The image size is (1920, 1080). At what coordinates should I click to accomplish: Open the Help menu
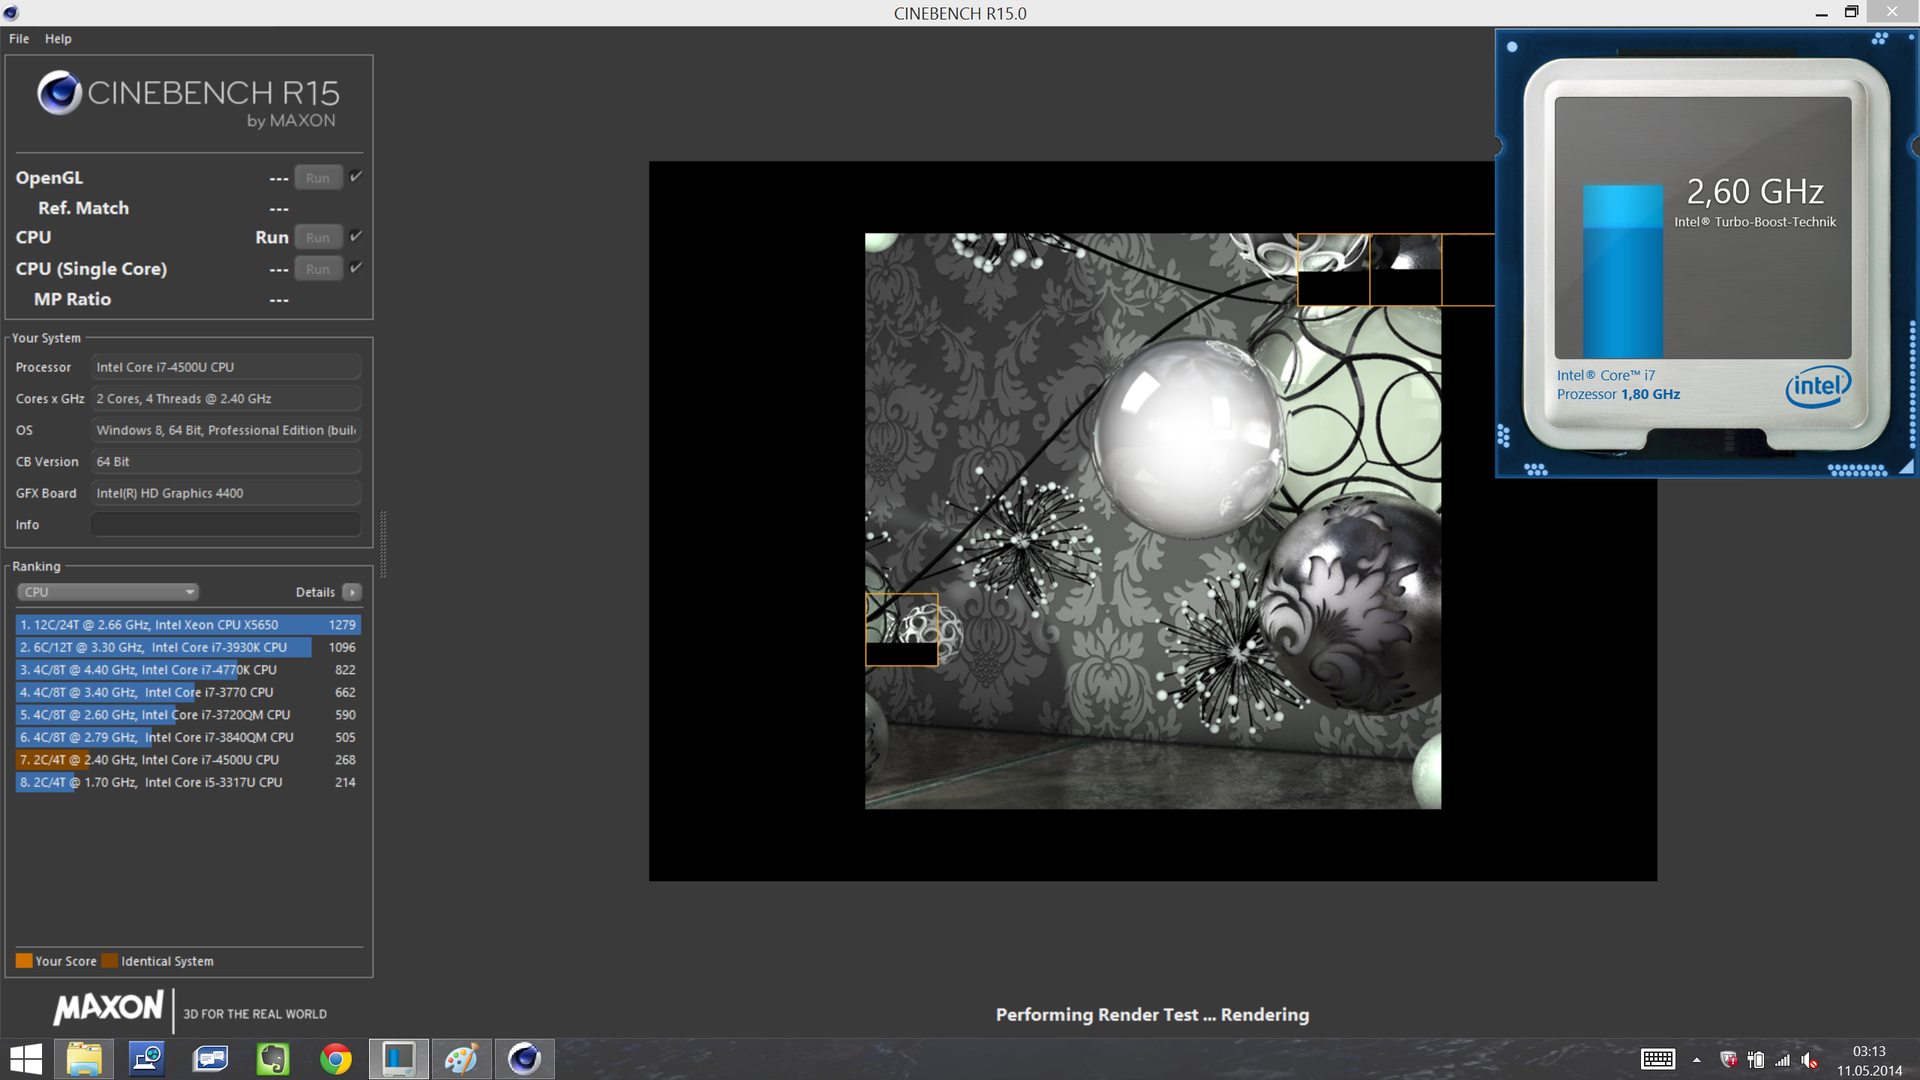58,39
